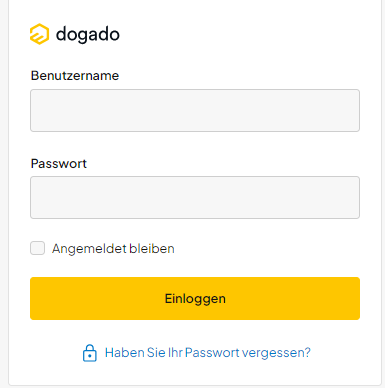Place the cursor in the empty Benutzername box
This screenshot has width=385, height=388.
click(195, 110)
